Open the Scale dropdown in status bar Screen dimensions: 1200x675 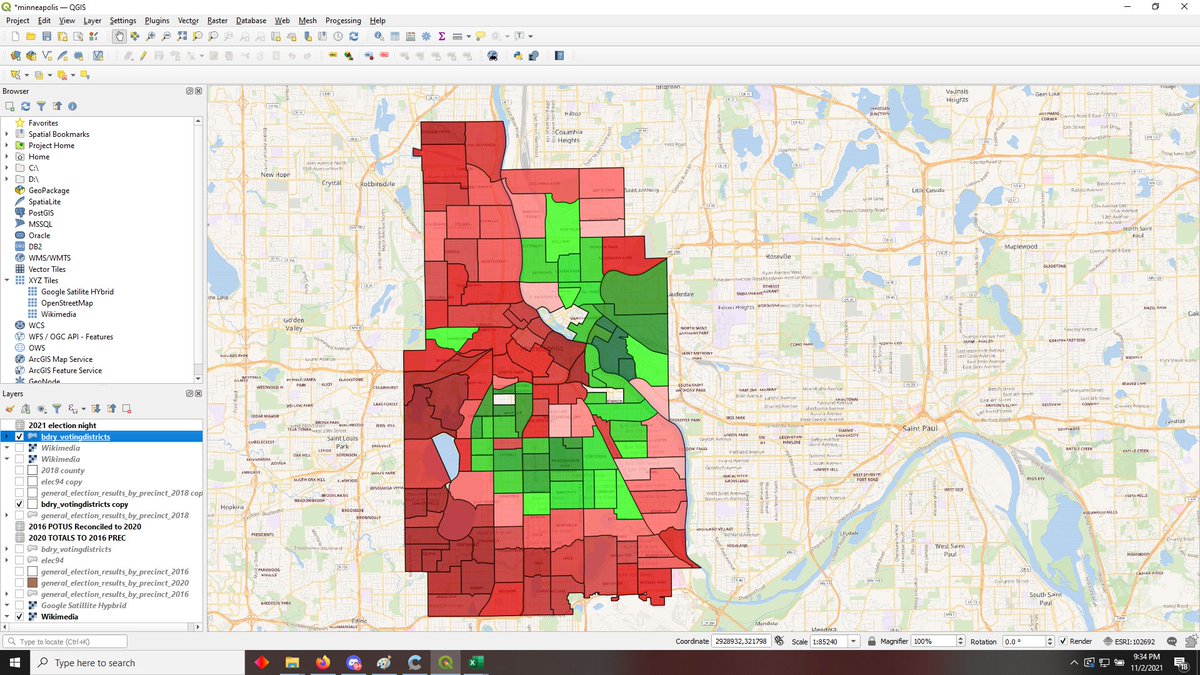pos(853,641)
